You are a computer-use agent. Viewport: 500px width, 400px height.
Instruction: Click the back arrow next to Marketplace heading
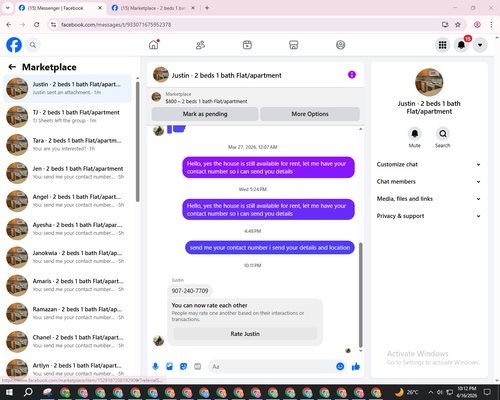click(12, 67)
